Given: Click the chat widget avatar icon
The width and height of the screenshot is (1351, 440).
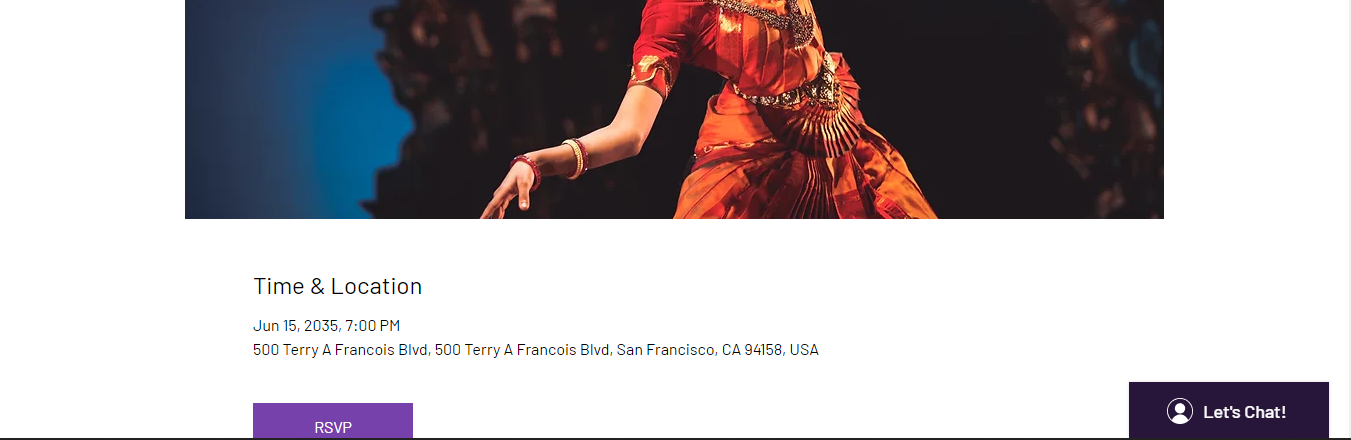Looking at the screenshot, I should point(1180,411).
